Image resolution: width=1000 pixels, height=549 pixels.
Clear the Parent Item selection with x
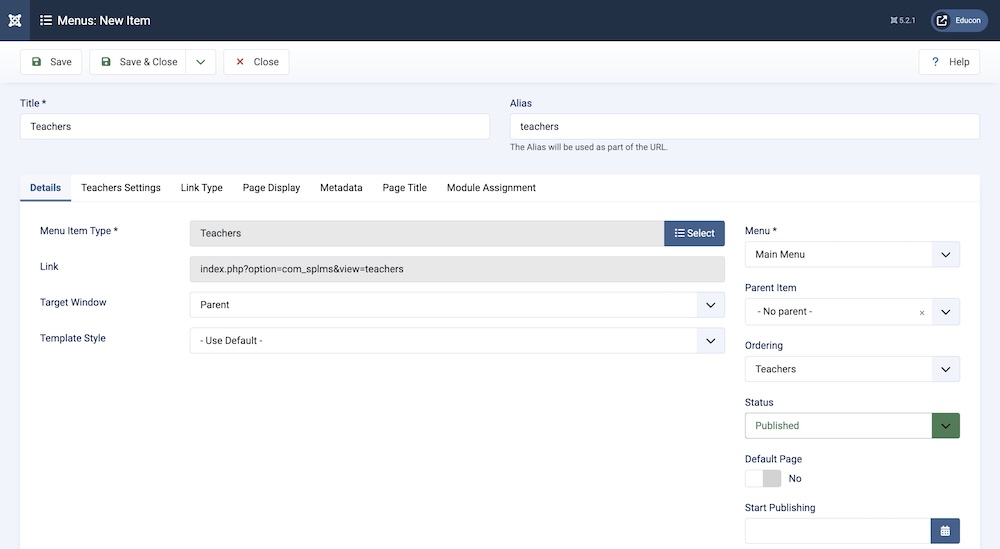[x=922, y=312]
